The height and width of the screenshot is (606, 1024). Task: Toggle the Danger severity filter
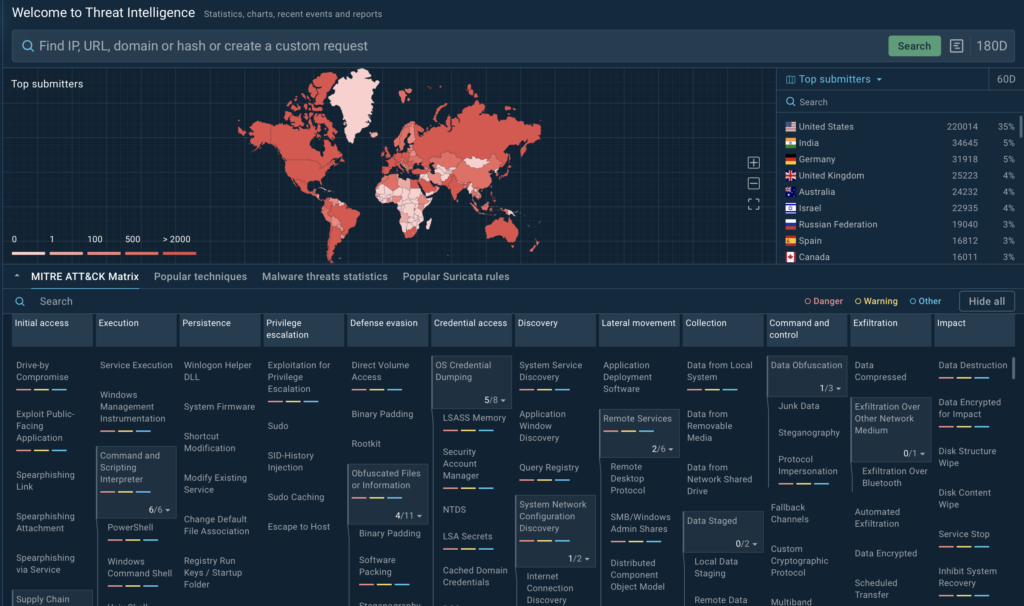(824, 301)
